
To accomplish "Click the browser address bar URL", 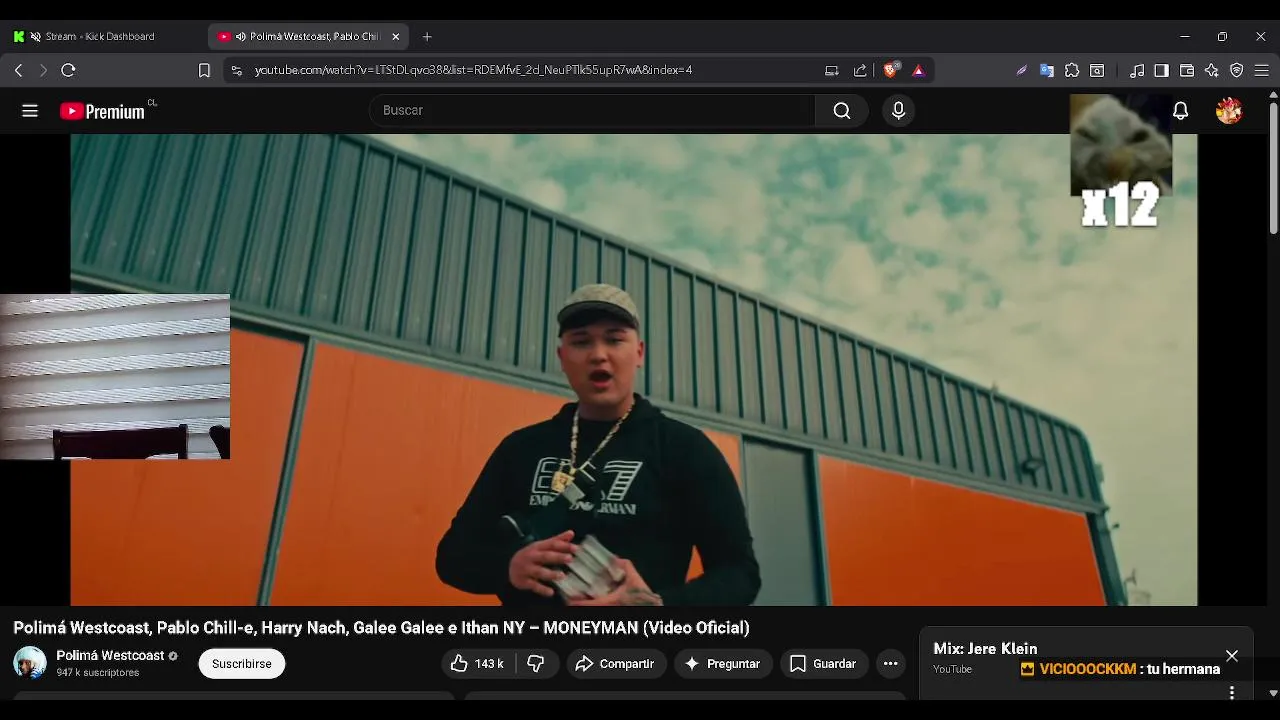I will click(473, 70).
